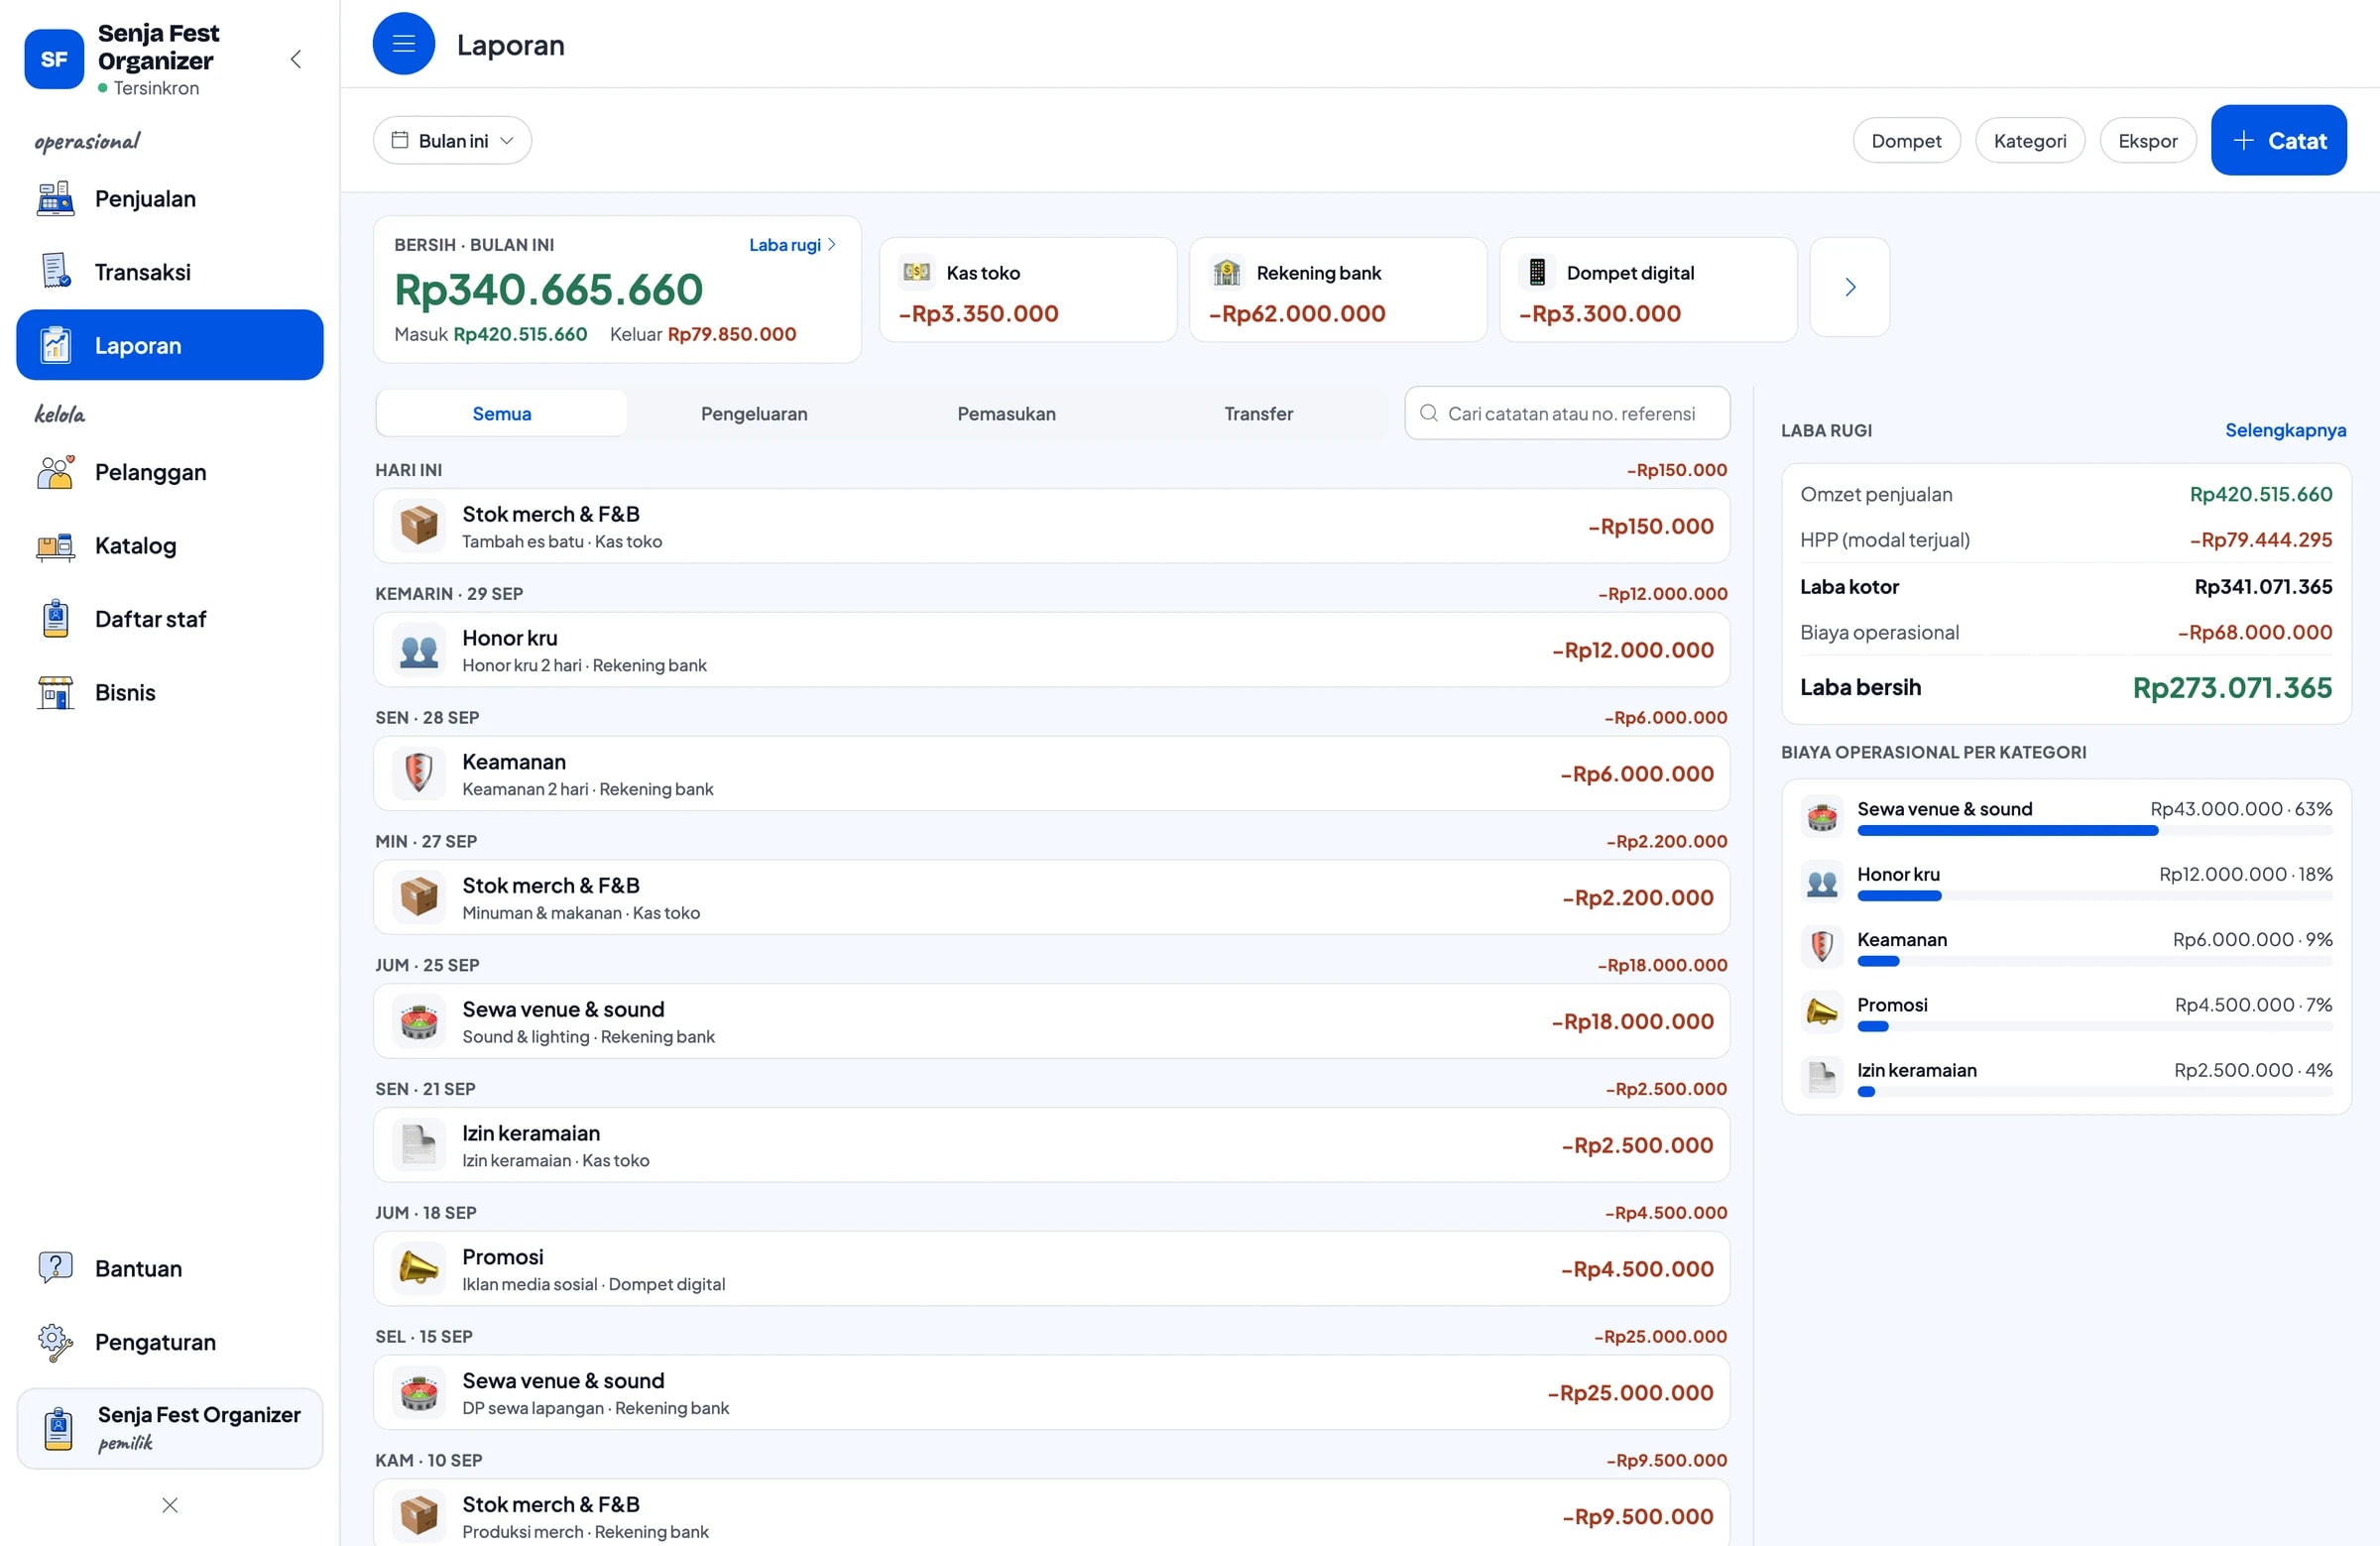Open the Daftar staf badge icon

(55, 618)
